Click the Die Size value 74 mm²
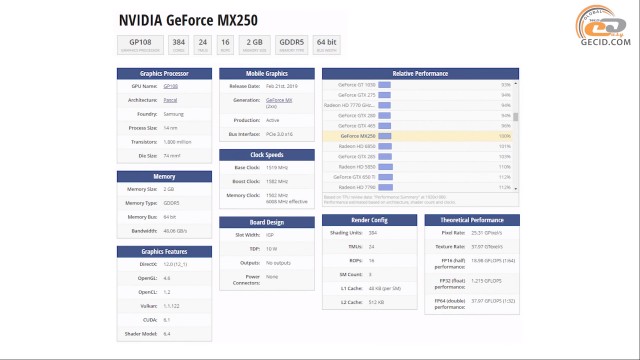The width and height of the screenshot is (640, 360). click(172, 156)
